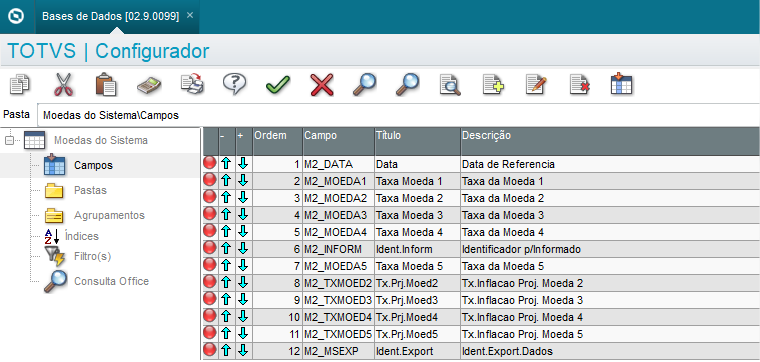Open Filtro(s) tree item
The image size is (760, 362).
(x=93, y=256)
